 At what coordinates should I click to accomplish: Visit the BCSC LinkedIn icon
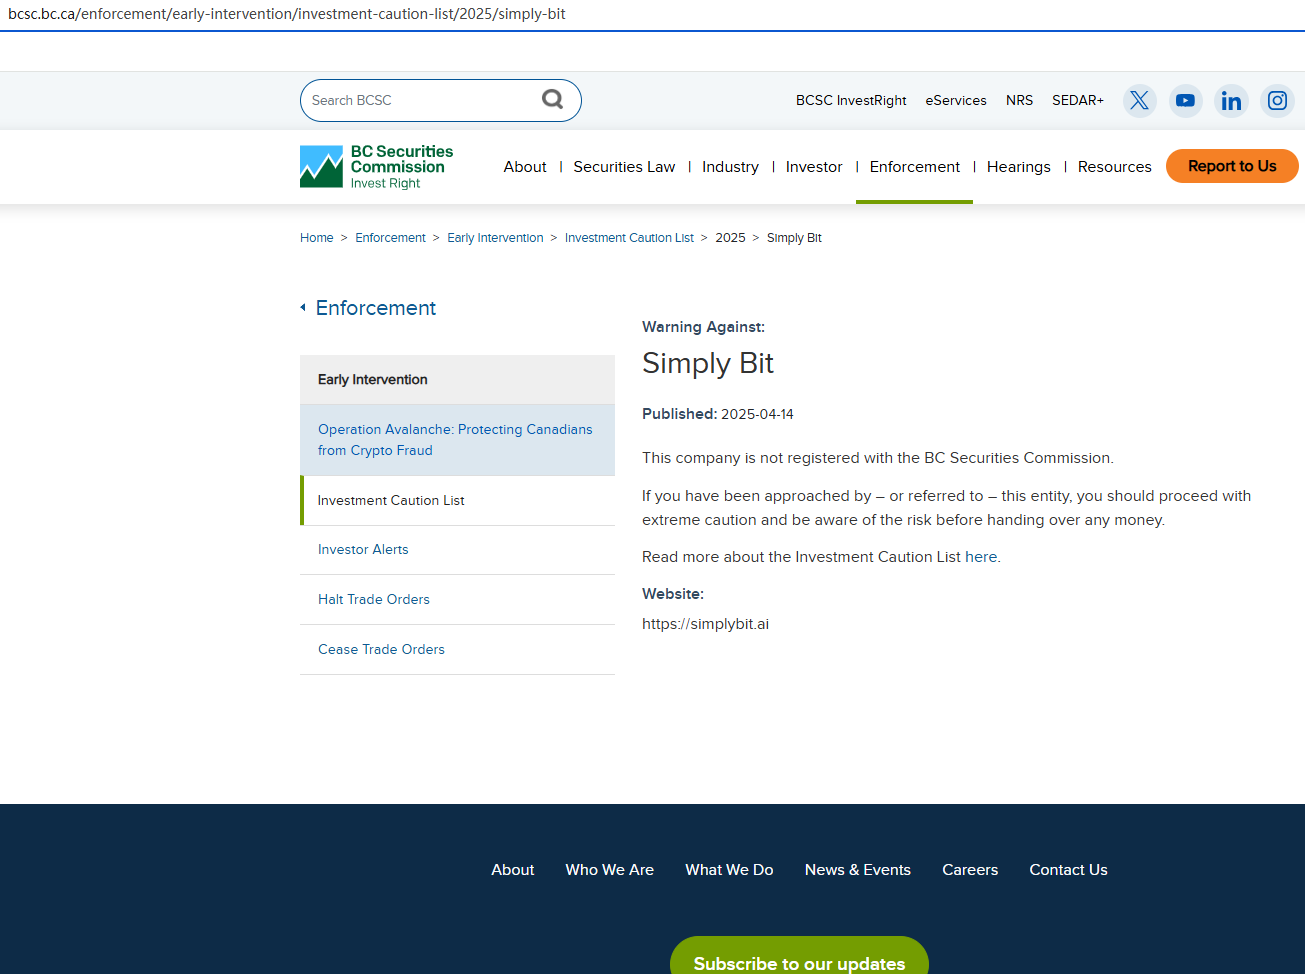(x=1231, y=100)
